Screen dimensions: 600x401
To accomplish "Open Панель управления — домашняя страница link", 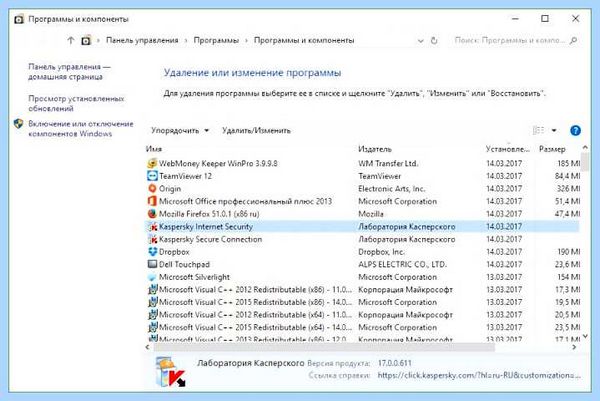I will [69, 72].
